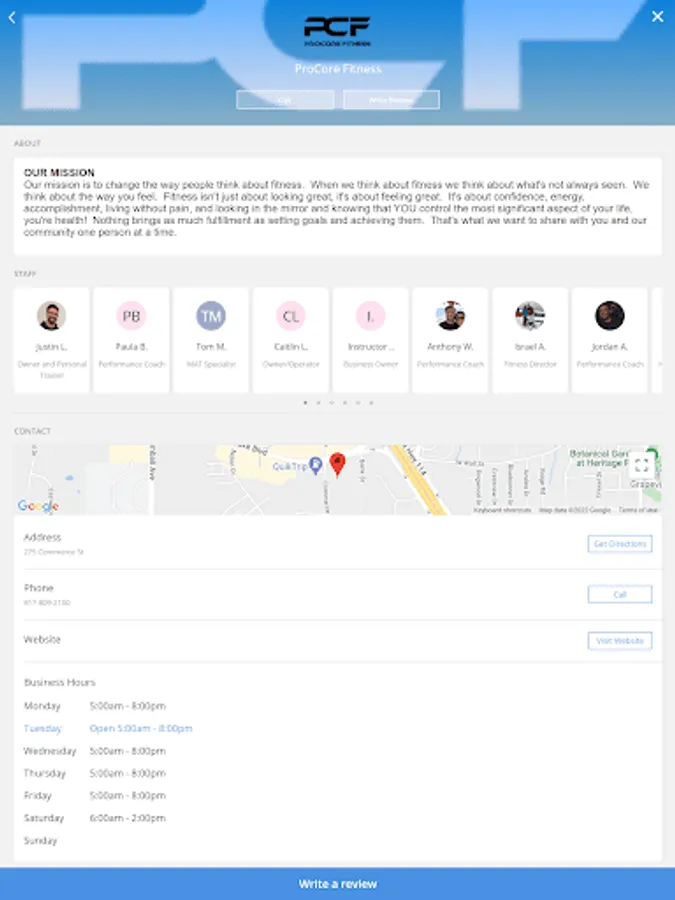Open Jordan A.'s staff photo
The height and width of the screenshot is (900, 675).
[x=610, y=316]
